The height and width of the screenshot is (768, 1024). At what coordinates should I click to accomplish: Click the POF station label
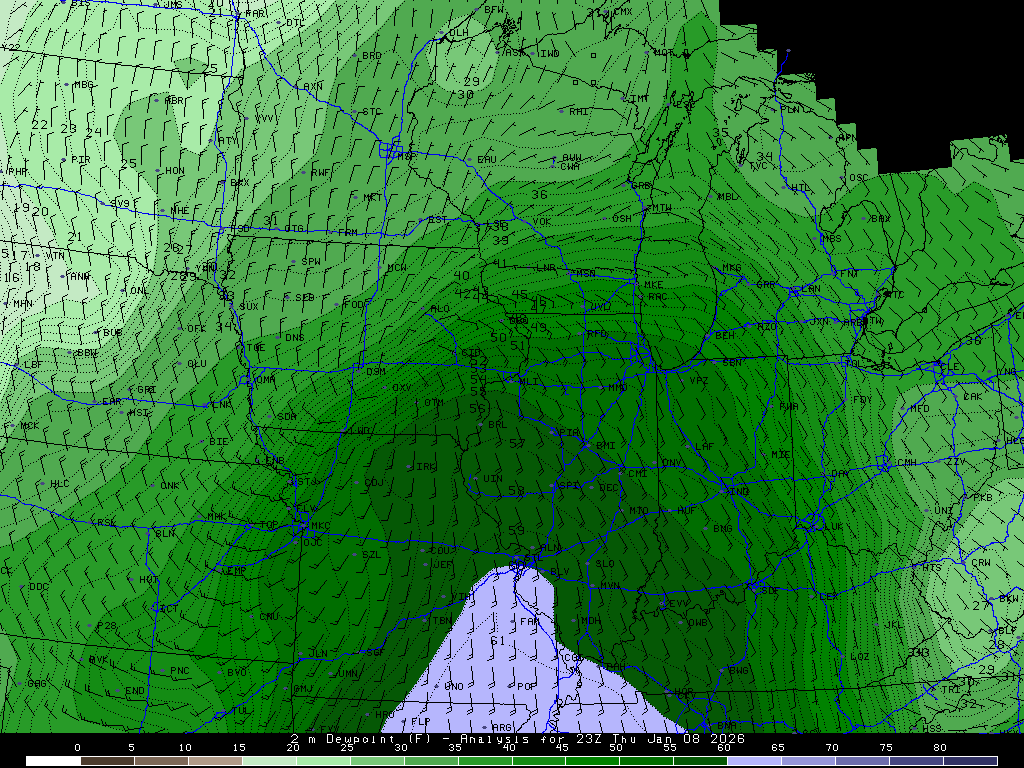[x=526, y=686]
